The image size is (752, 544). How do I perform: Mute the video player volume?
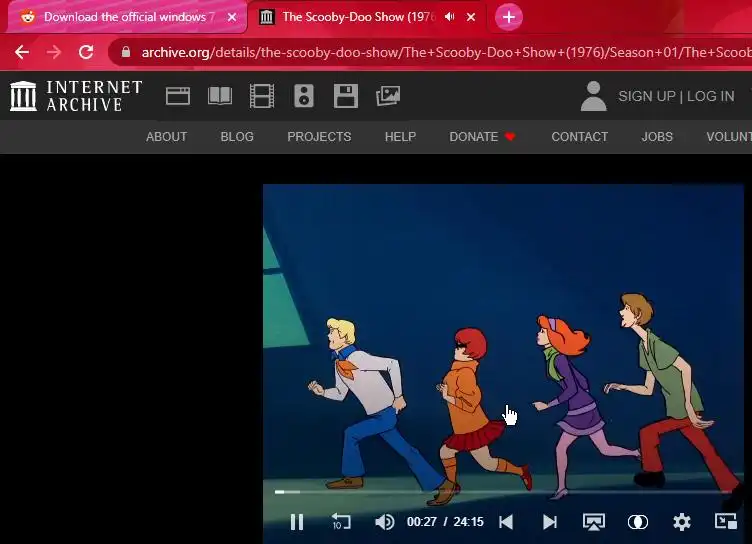click(x=384, y=522)
